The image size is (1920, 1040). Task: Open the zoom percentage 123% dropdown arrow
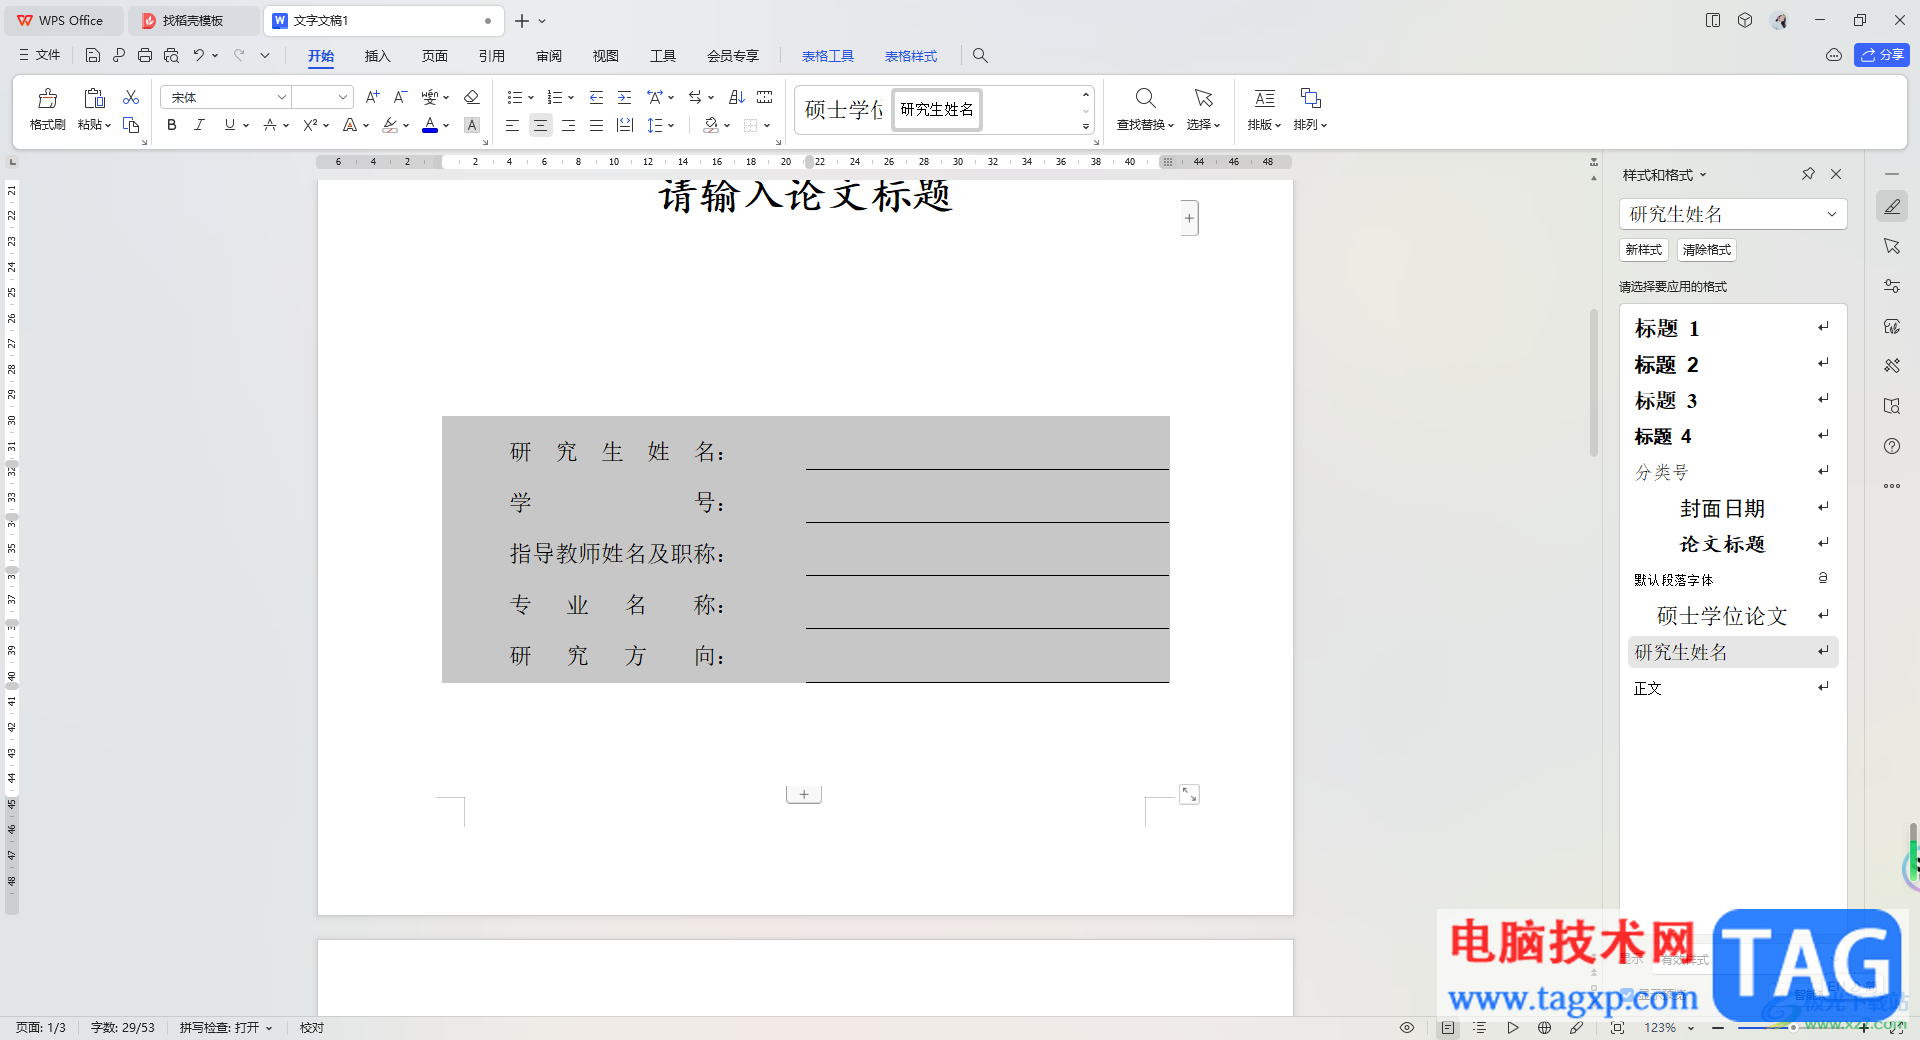pyautogui.click(x=1691, y=1028)
